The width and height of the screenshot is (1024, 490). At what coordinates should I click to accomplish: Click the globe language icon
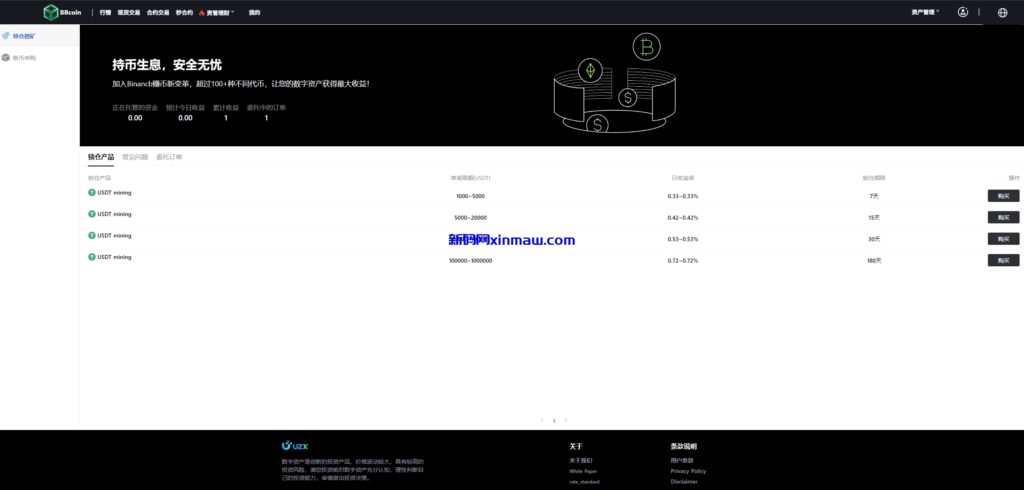1002,13
